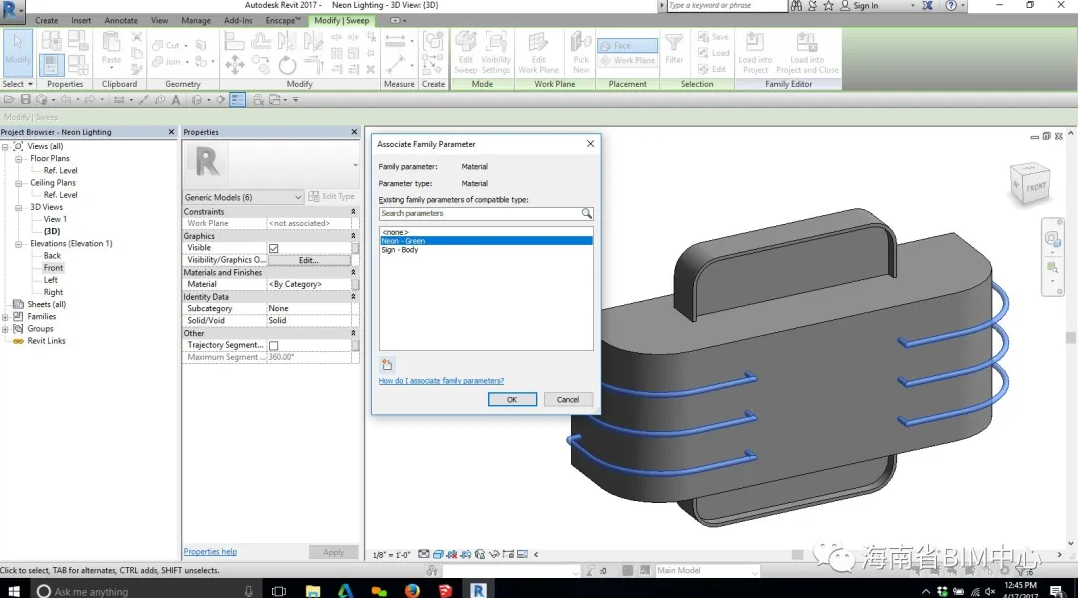
Task: Open Firefox from the Windows taskbar
Action: coord(412,590)
